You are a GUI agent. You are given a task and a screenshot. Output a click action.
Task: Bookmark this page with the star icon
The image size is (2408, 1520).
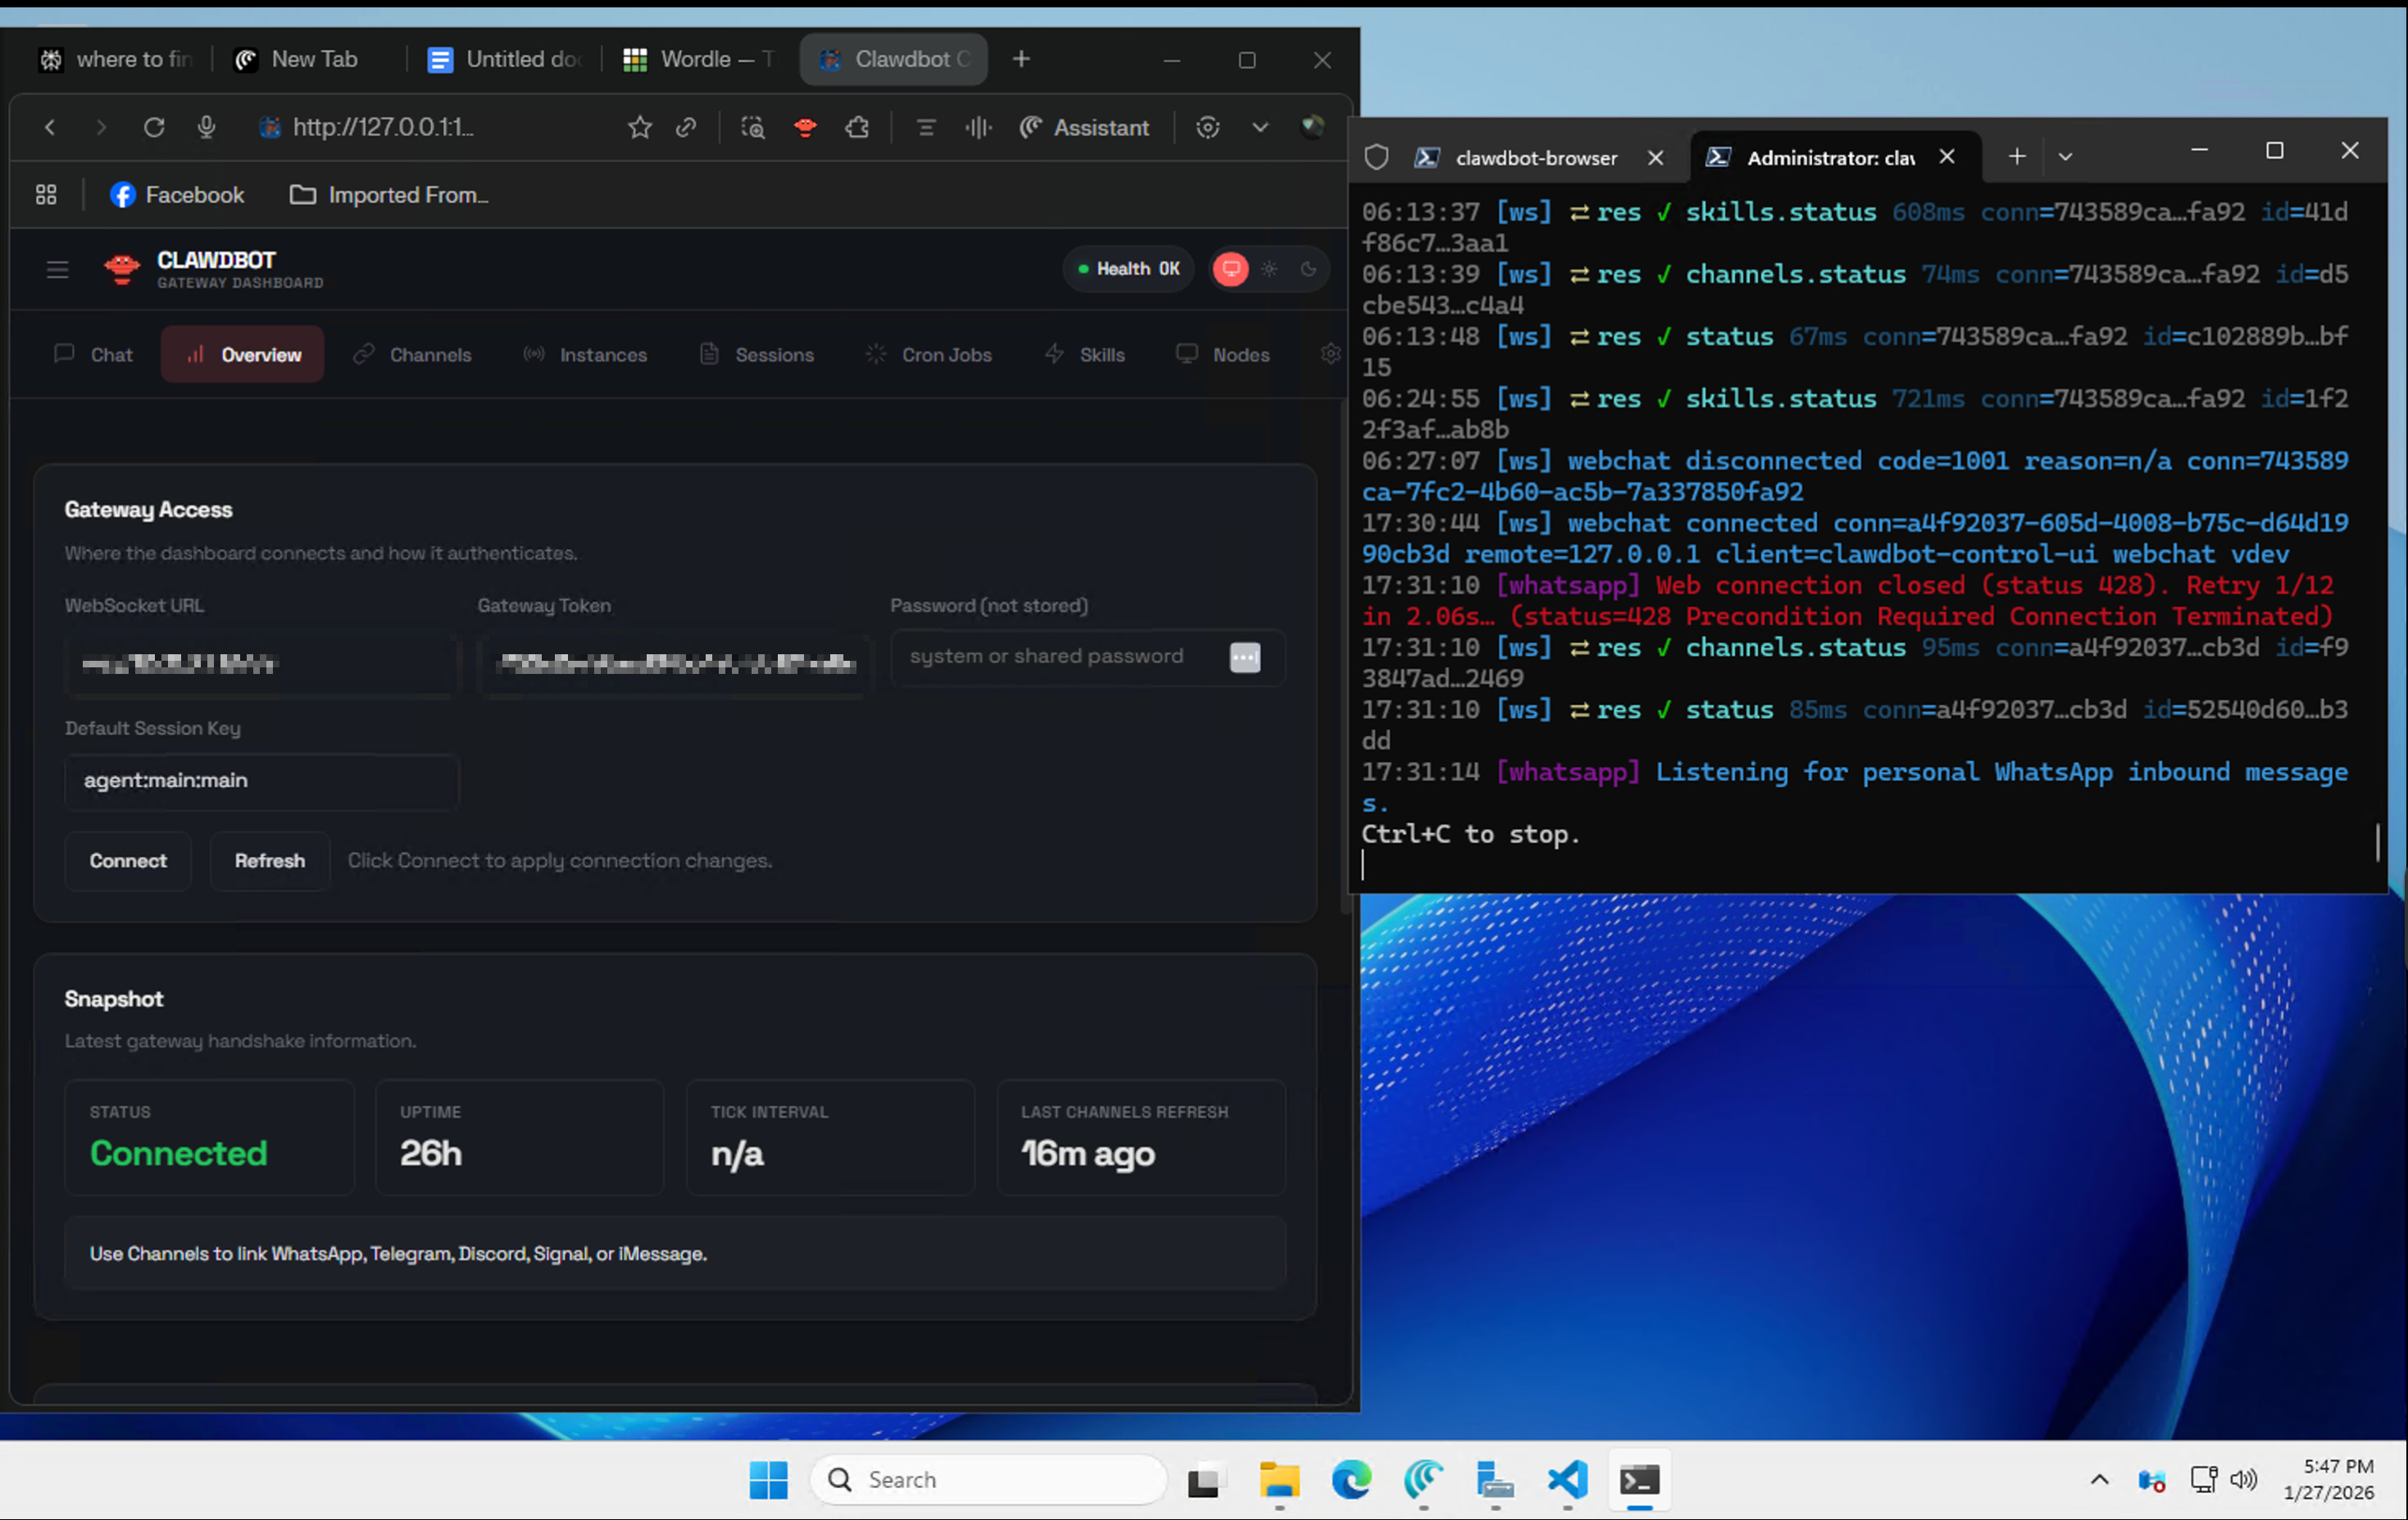[x=640, y=127]
